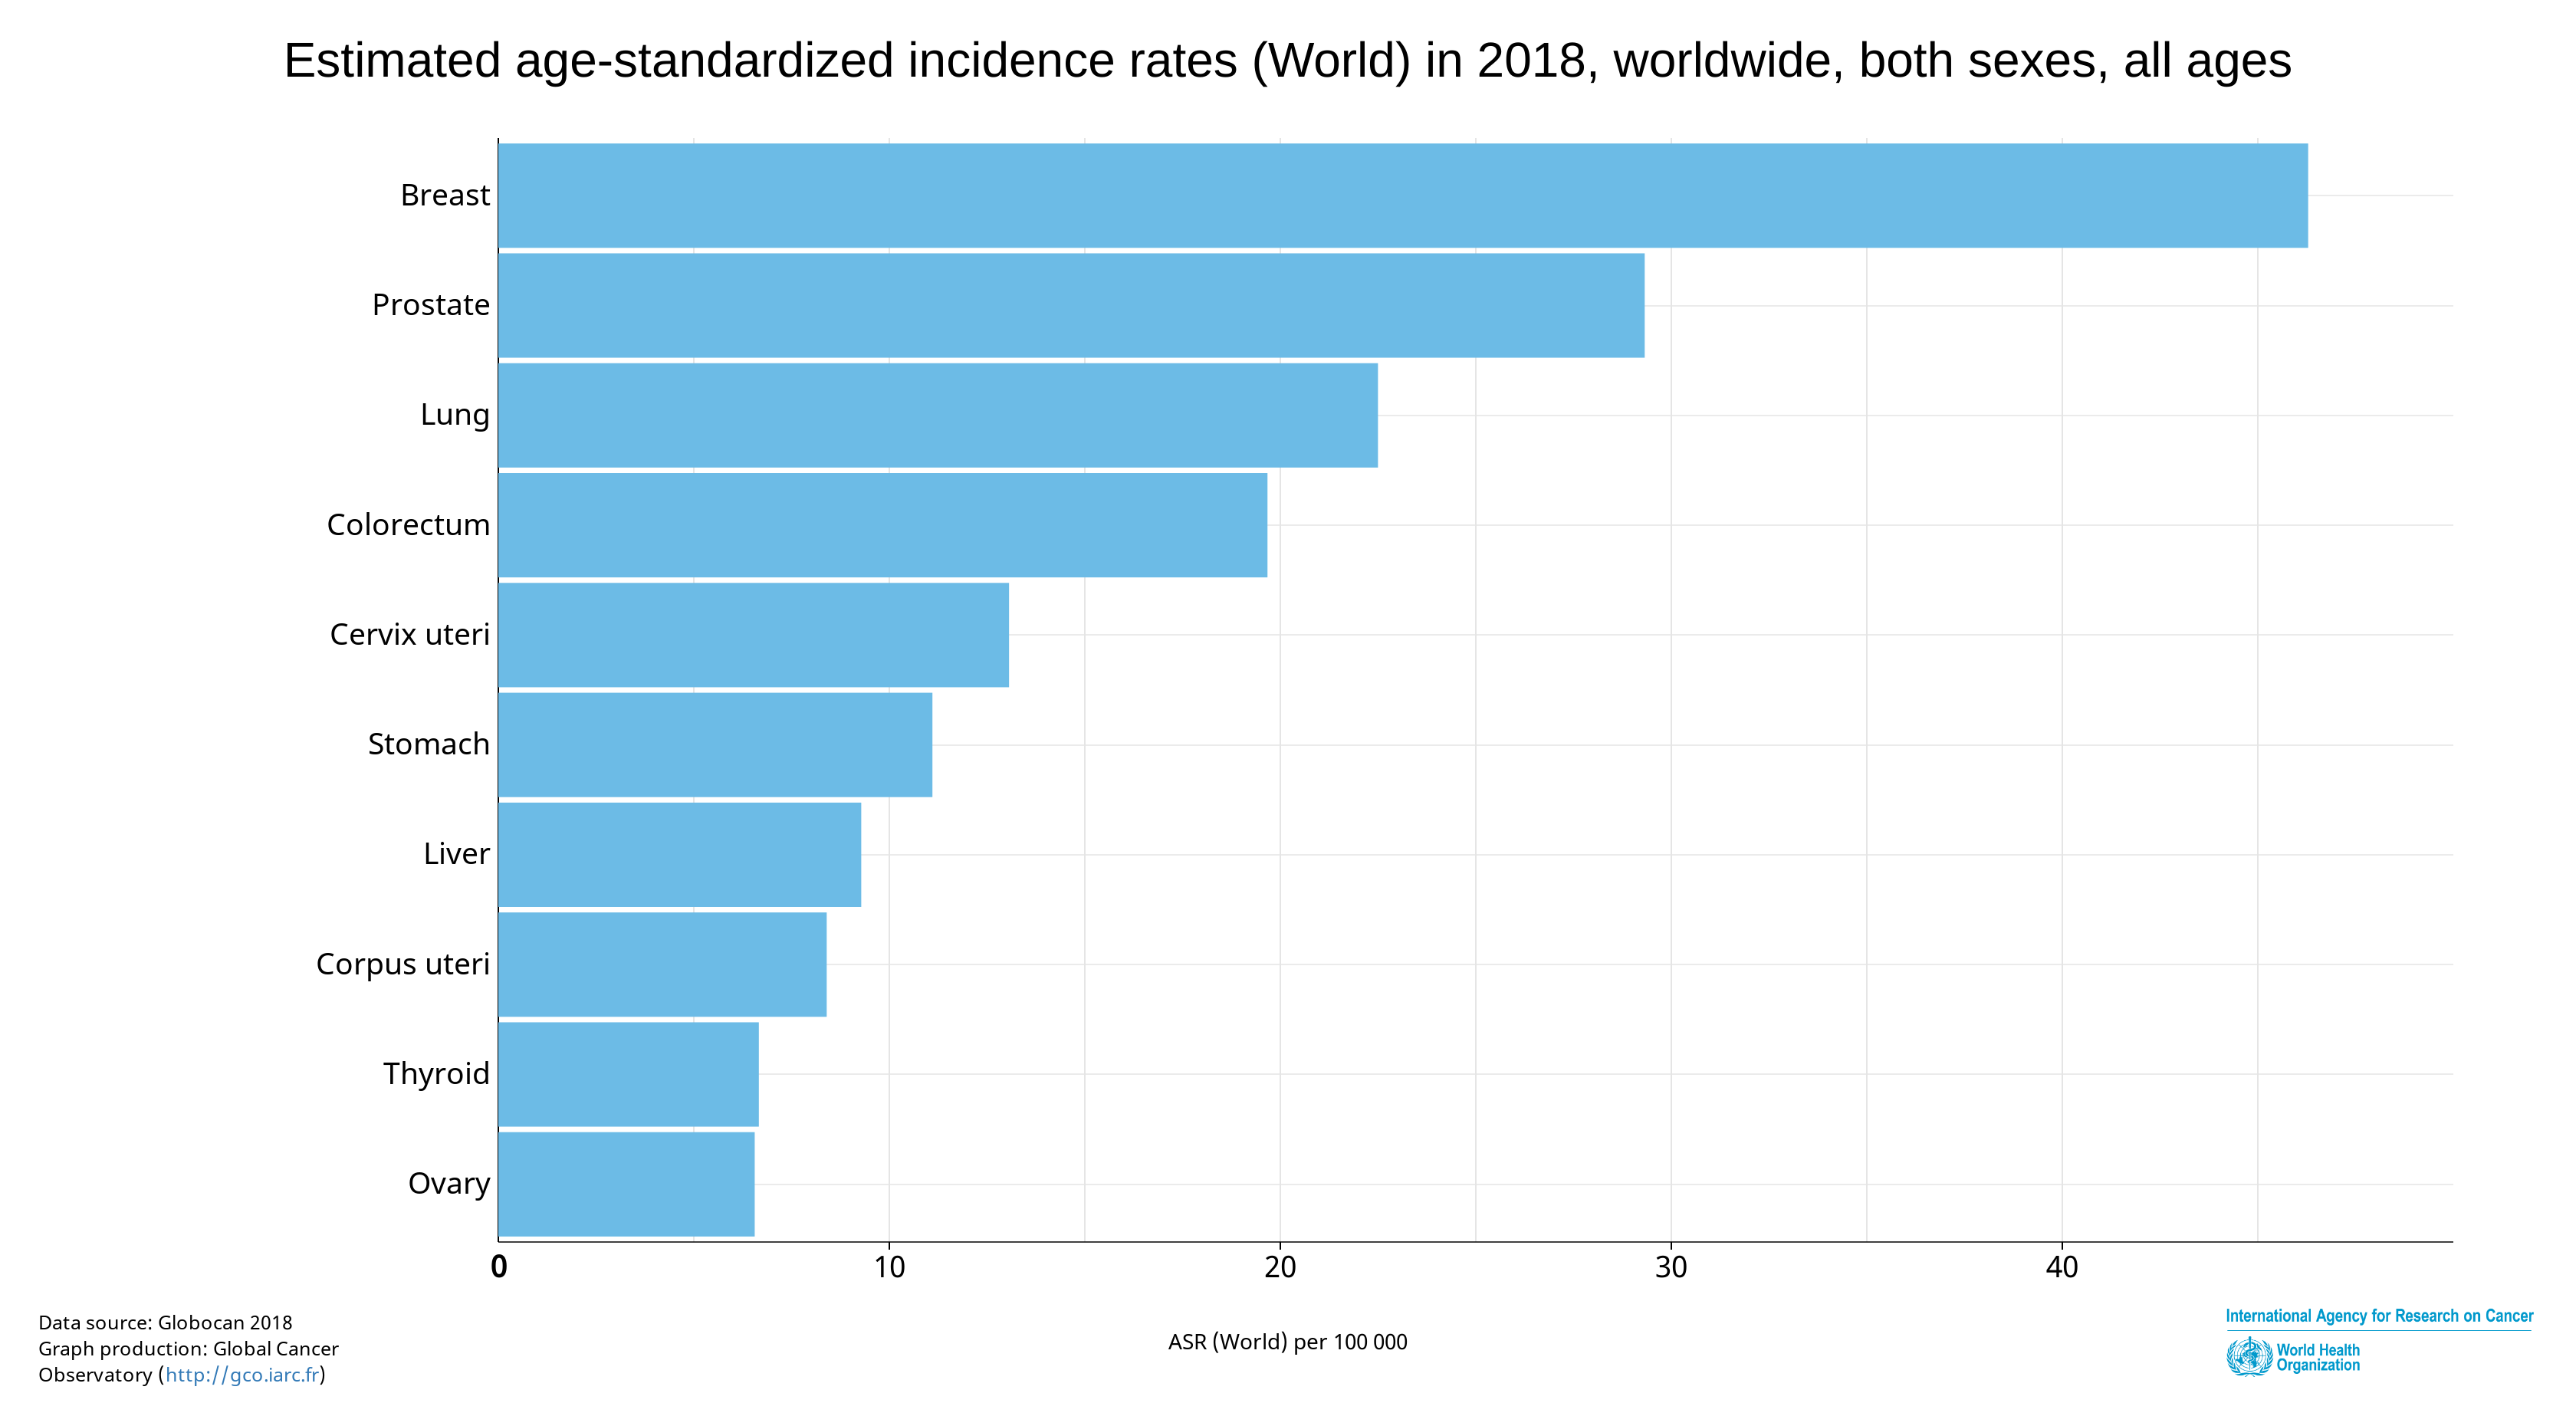The width and height of the screenshot is (2576, 1426).
Task: Click the Liver bar
Action: (x=679, y=856)
